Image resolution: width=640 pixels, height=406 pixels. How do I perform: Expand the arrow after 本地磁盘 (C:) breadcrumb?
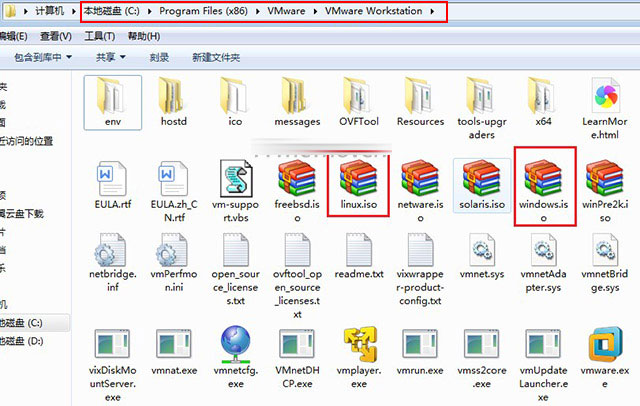pyautogui.click(x=149, y=11)
